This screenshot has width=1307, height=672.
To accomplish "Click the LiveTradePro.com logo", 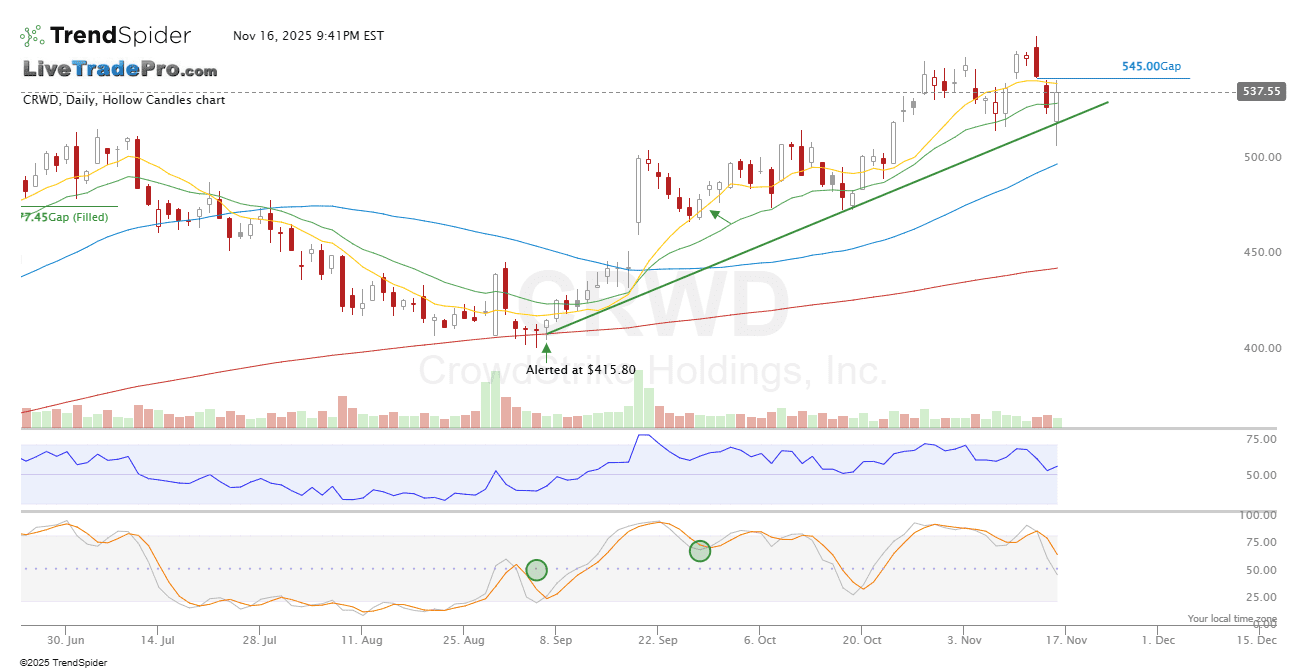I will (120, 70).
